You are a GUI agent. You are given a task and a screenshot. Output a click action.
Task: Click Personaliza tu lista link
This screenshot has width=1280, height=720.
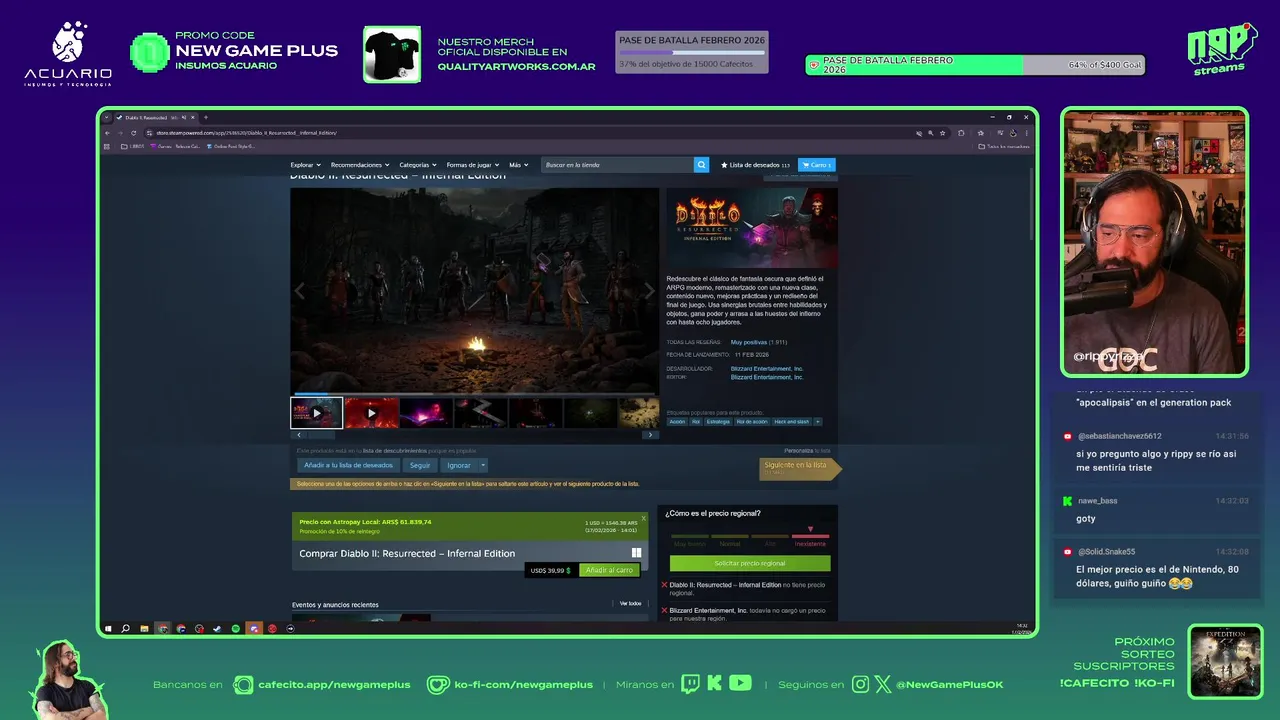tap(807, 451)
